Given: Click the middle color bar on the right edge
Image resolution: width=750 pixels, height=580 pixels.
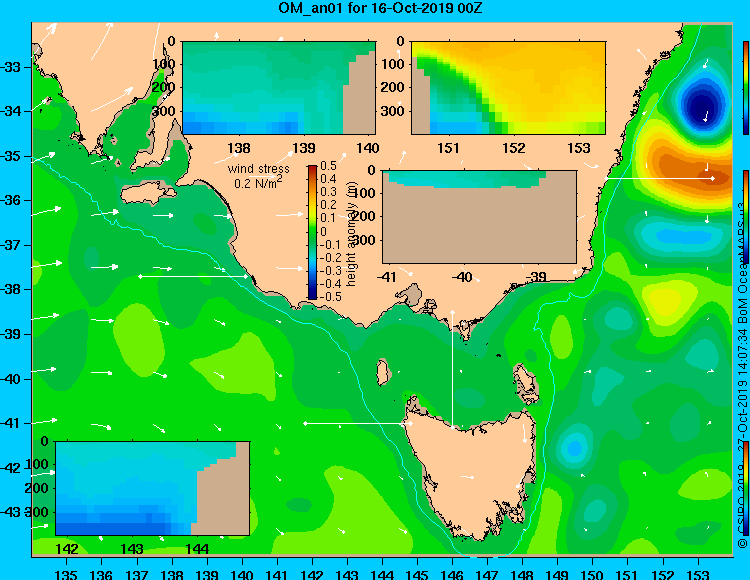Looking at the screenshot, I should click(746, 217).
